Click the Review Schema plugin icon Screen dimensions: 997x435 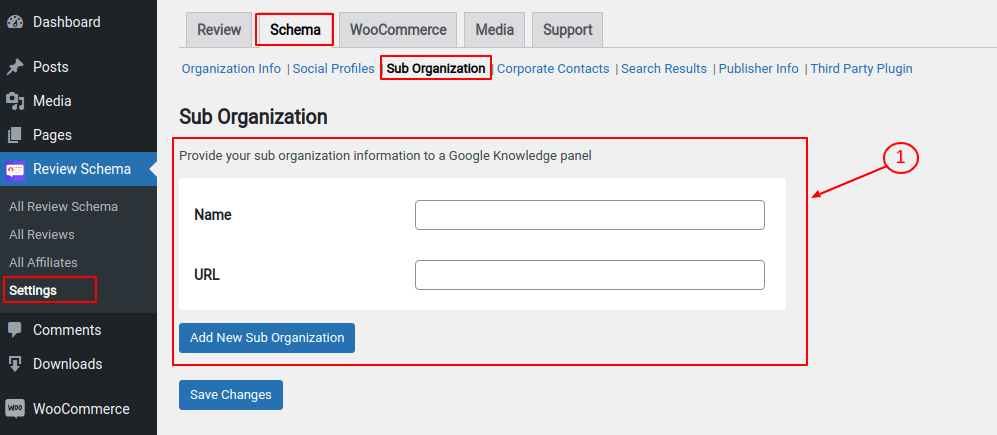[x=15, y=169]
